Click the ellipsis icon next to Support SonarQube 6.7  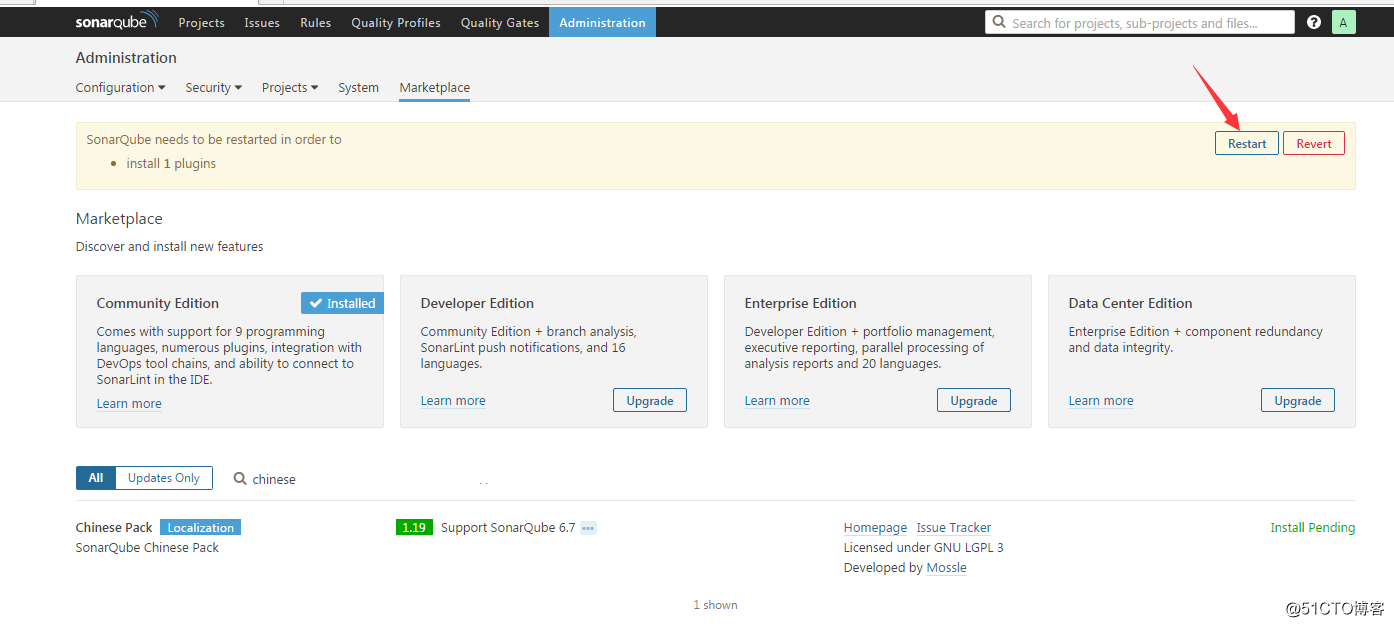pyautogui.click(x=588, y=528)
